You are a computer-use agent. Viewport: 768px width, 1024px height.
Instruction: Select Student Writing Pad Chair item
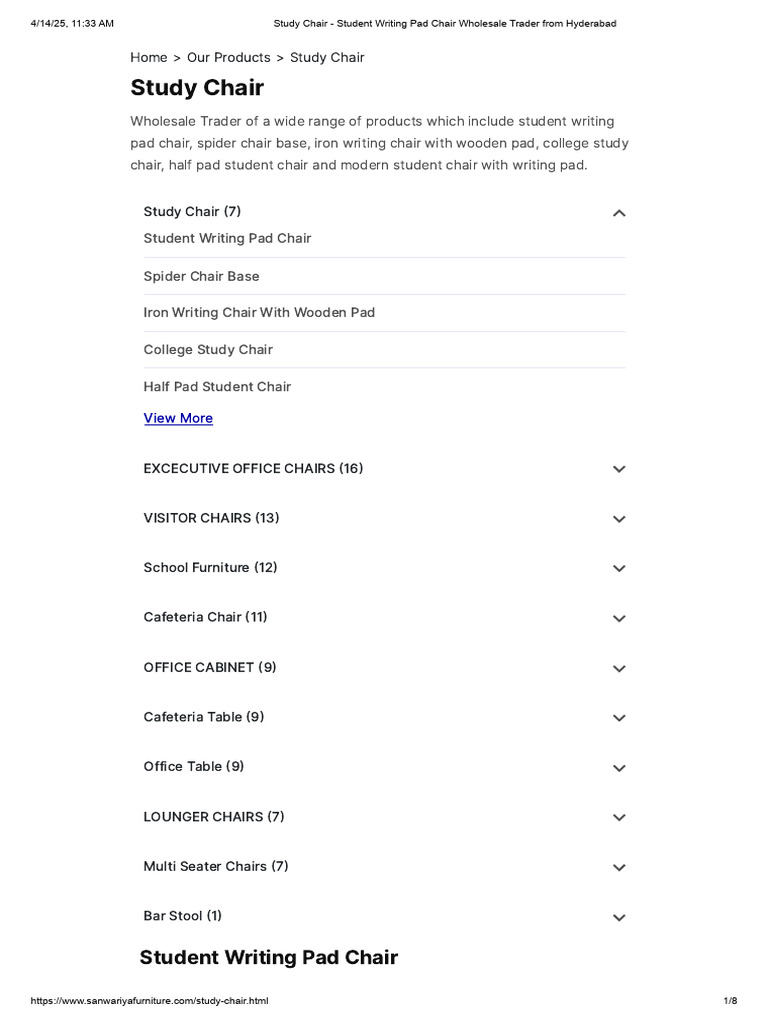(227, 238)
